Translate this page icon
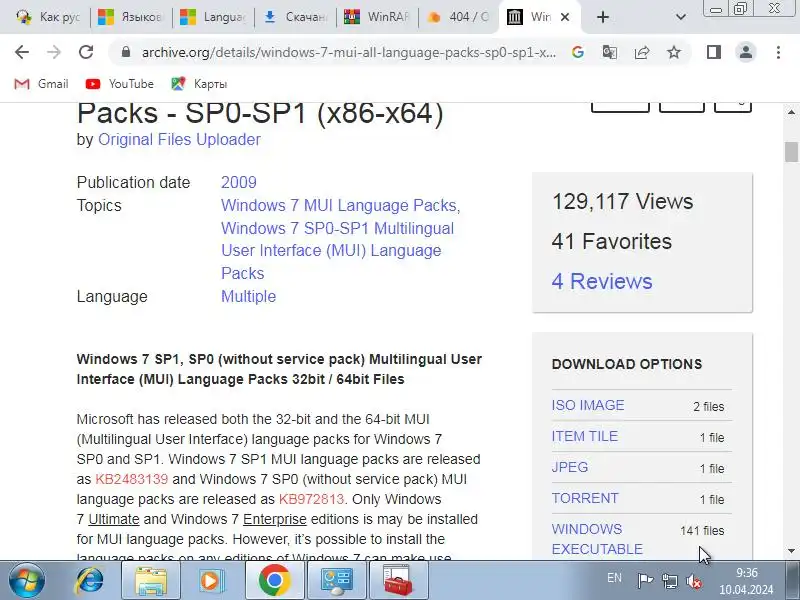 point(610,52)
